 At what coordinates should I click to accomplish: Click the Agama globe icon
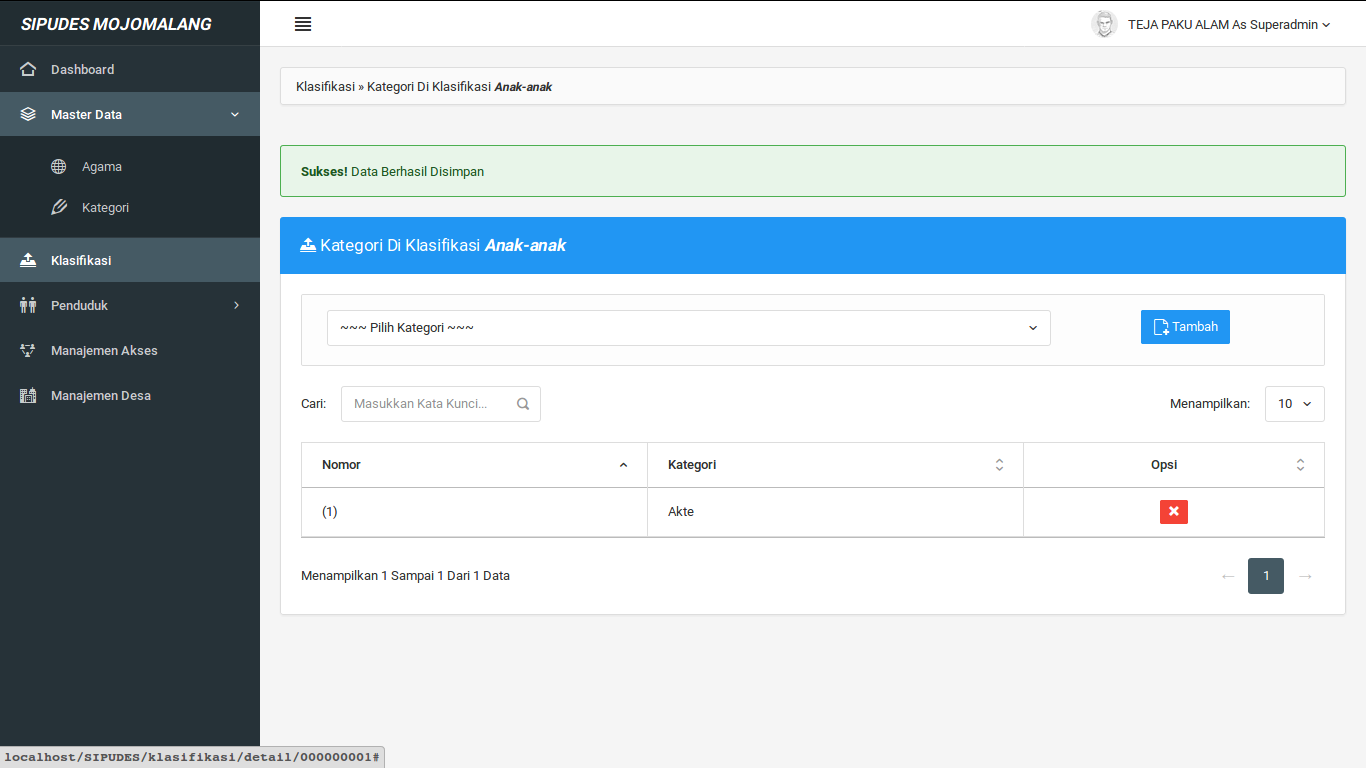59,167
